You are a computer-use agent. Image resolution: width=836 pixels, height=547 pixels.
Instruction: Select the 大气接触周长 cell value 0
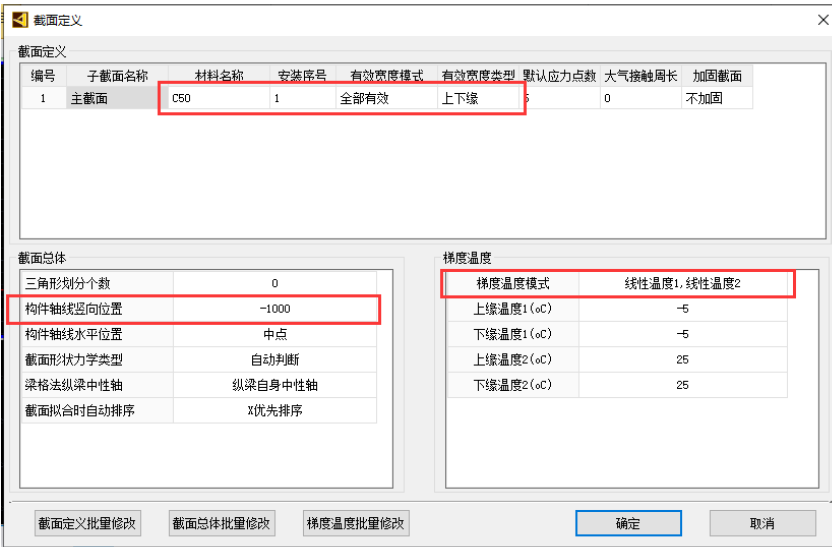click(640, 98)
